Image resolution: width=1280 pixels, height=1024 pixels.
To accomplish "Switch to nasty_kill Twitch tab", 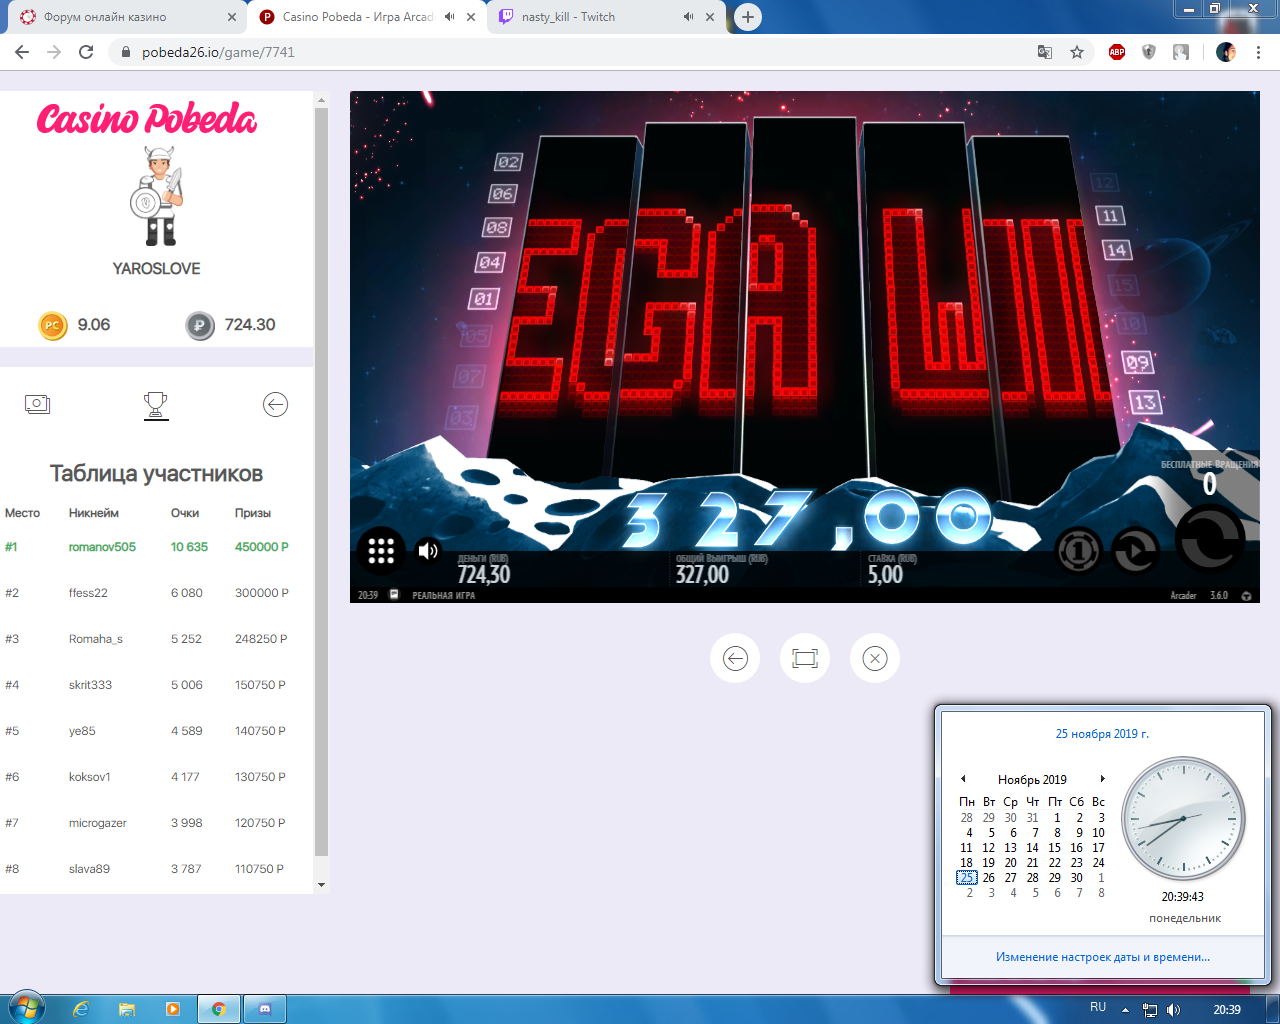I will pyautogui.click(x=580, y=17).
